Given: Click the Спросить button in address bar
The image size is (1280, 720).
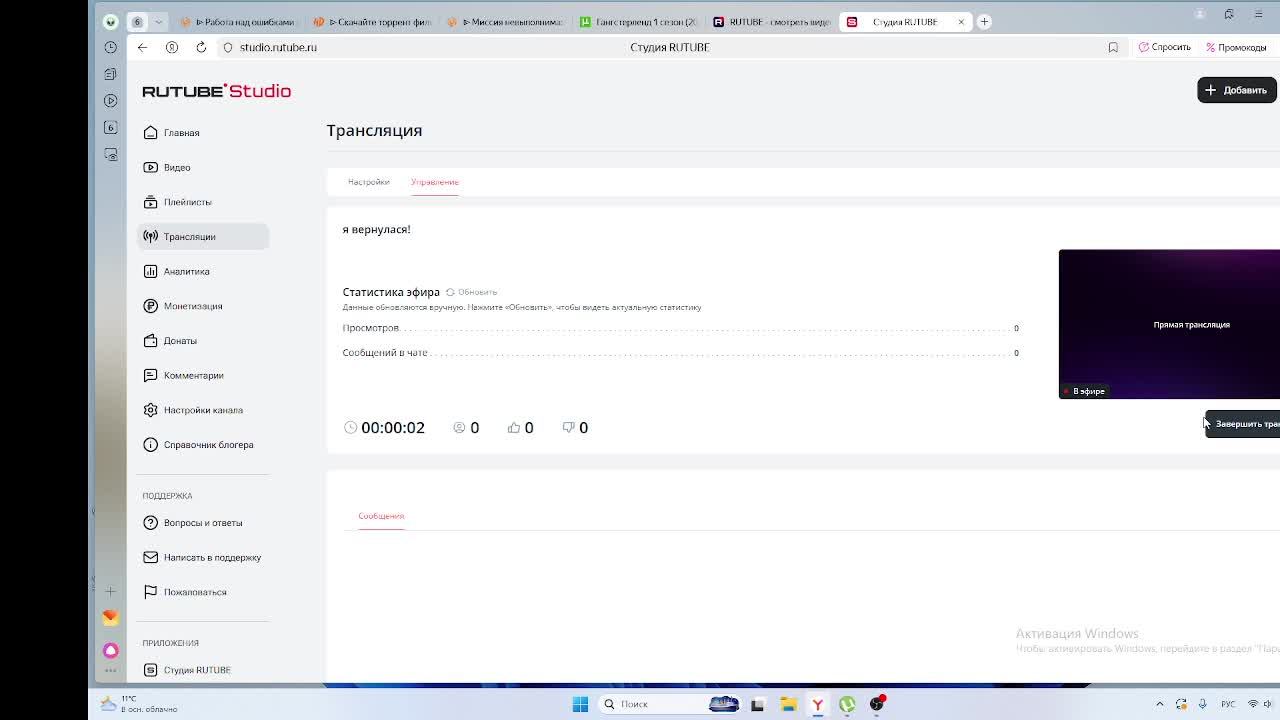Looking at the screenshot, I should [x=1165, y=47].
